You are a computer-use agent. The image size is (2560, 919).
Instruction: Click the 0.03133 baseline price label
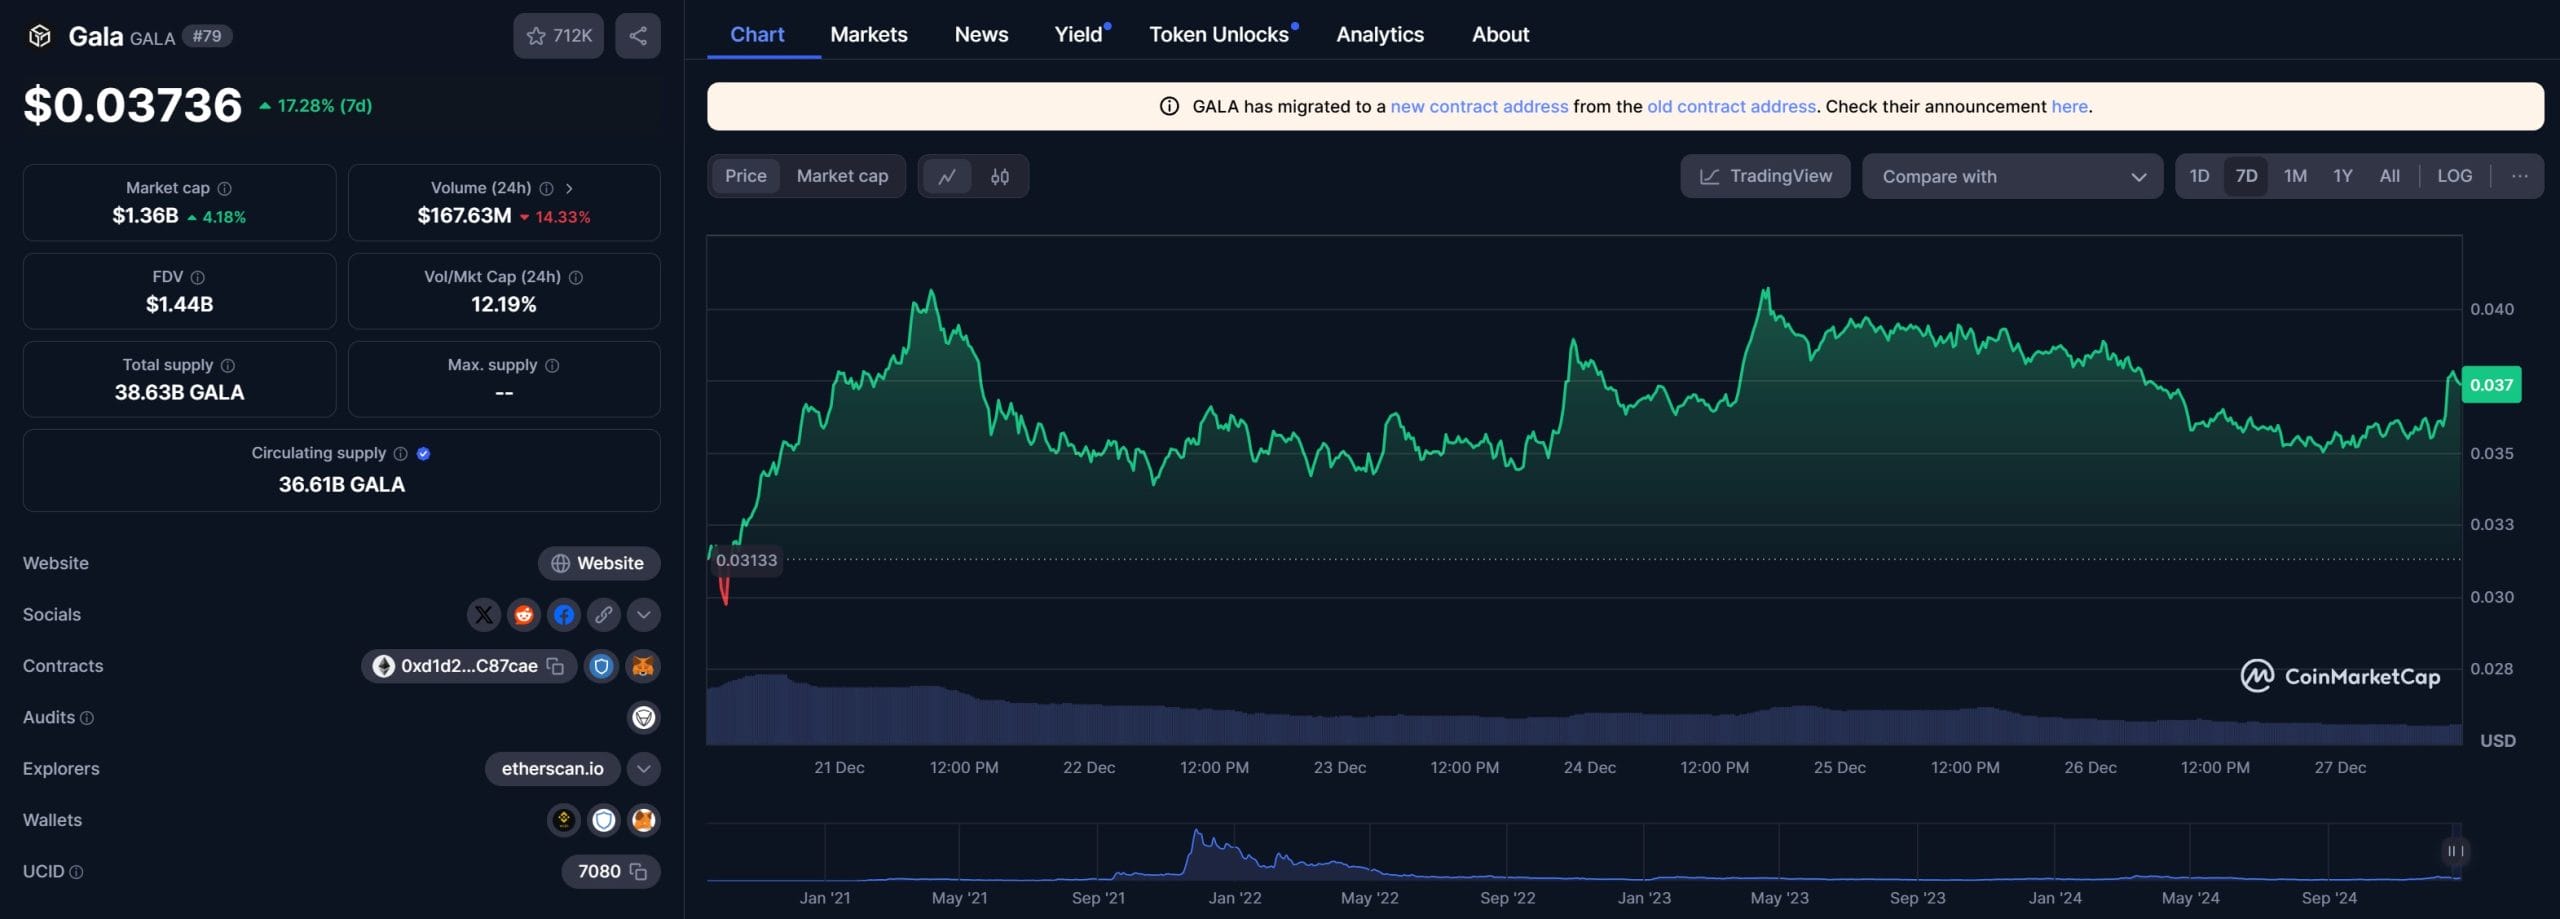[746, 560]
